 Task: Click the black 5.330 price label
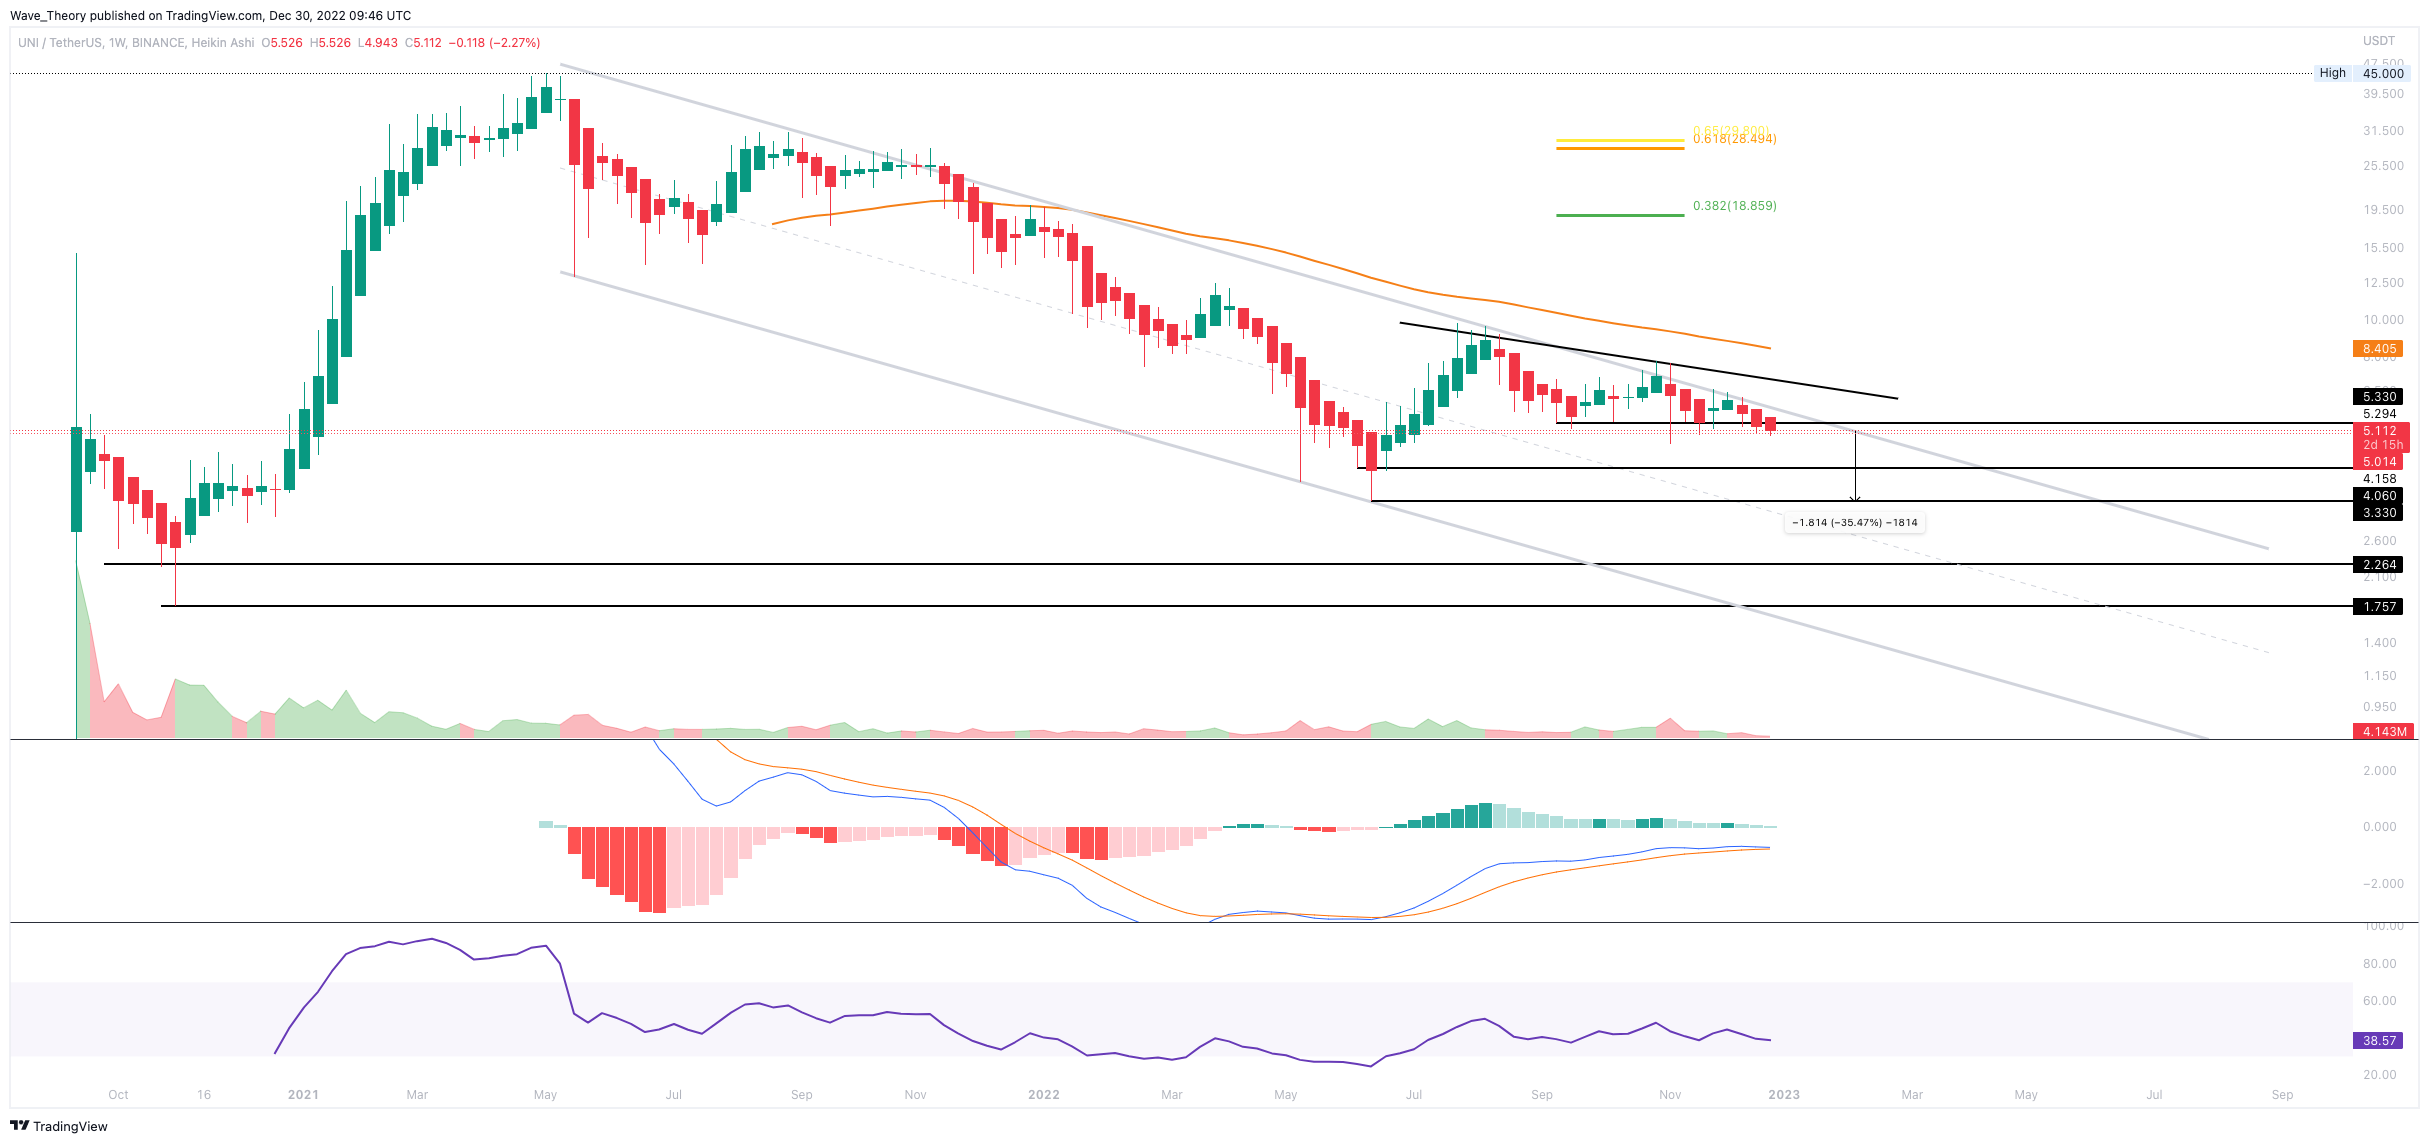point(2378,397)
